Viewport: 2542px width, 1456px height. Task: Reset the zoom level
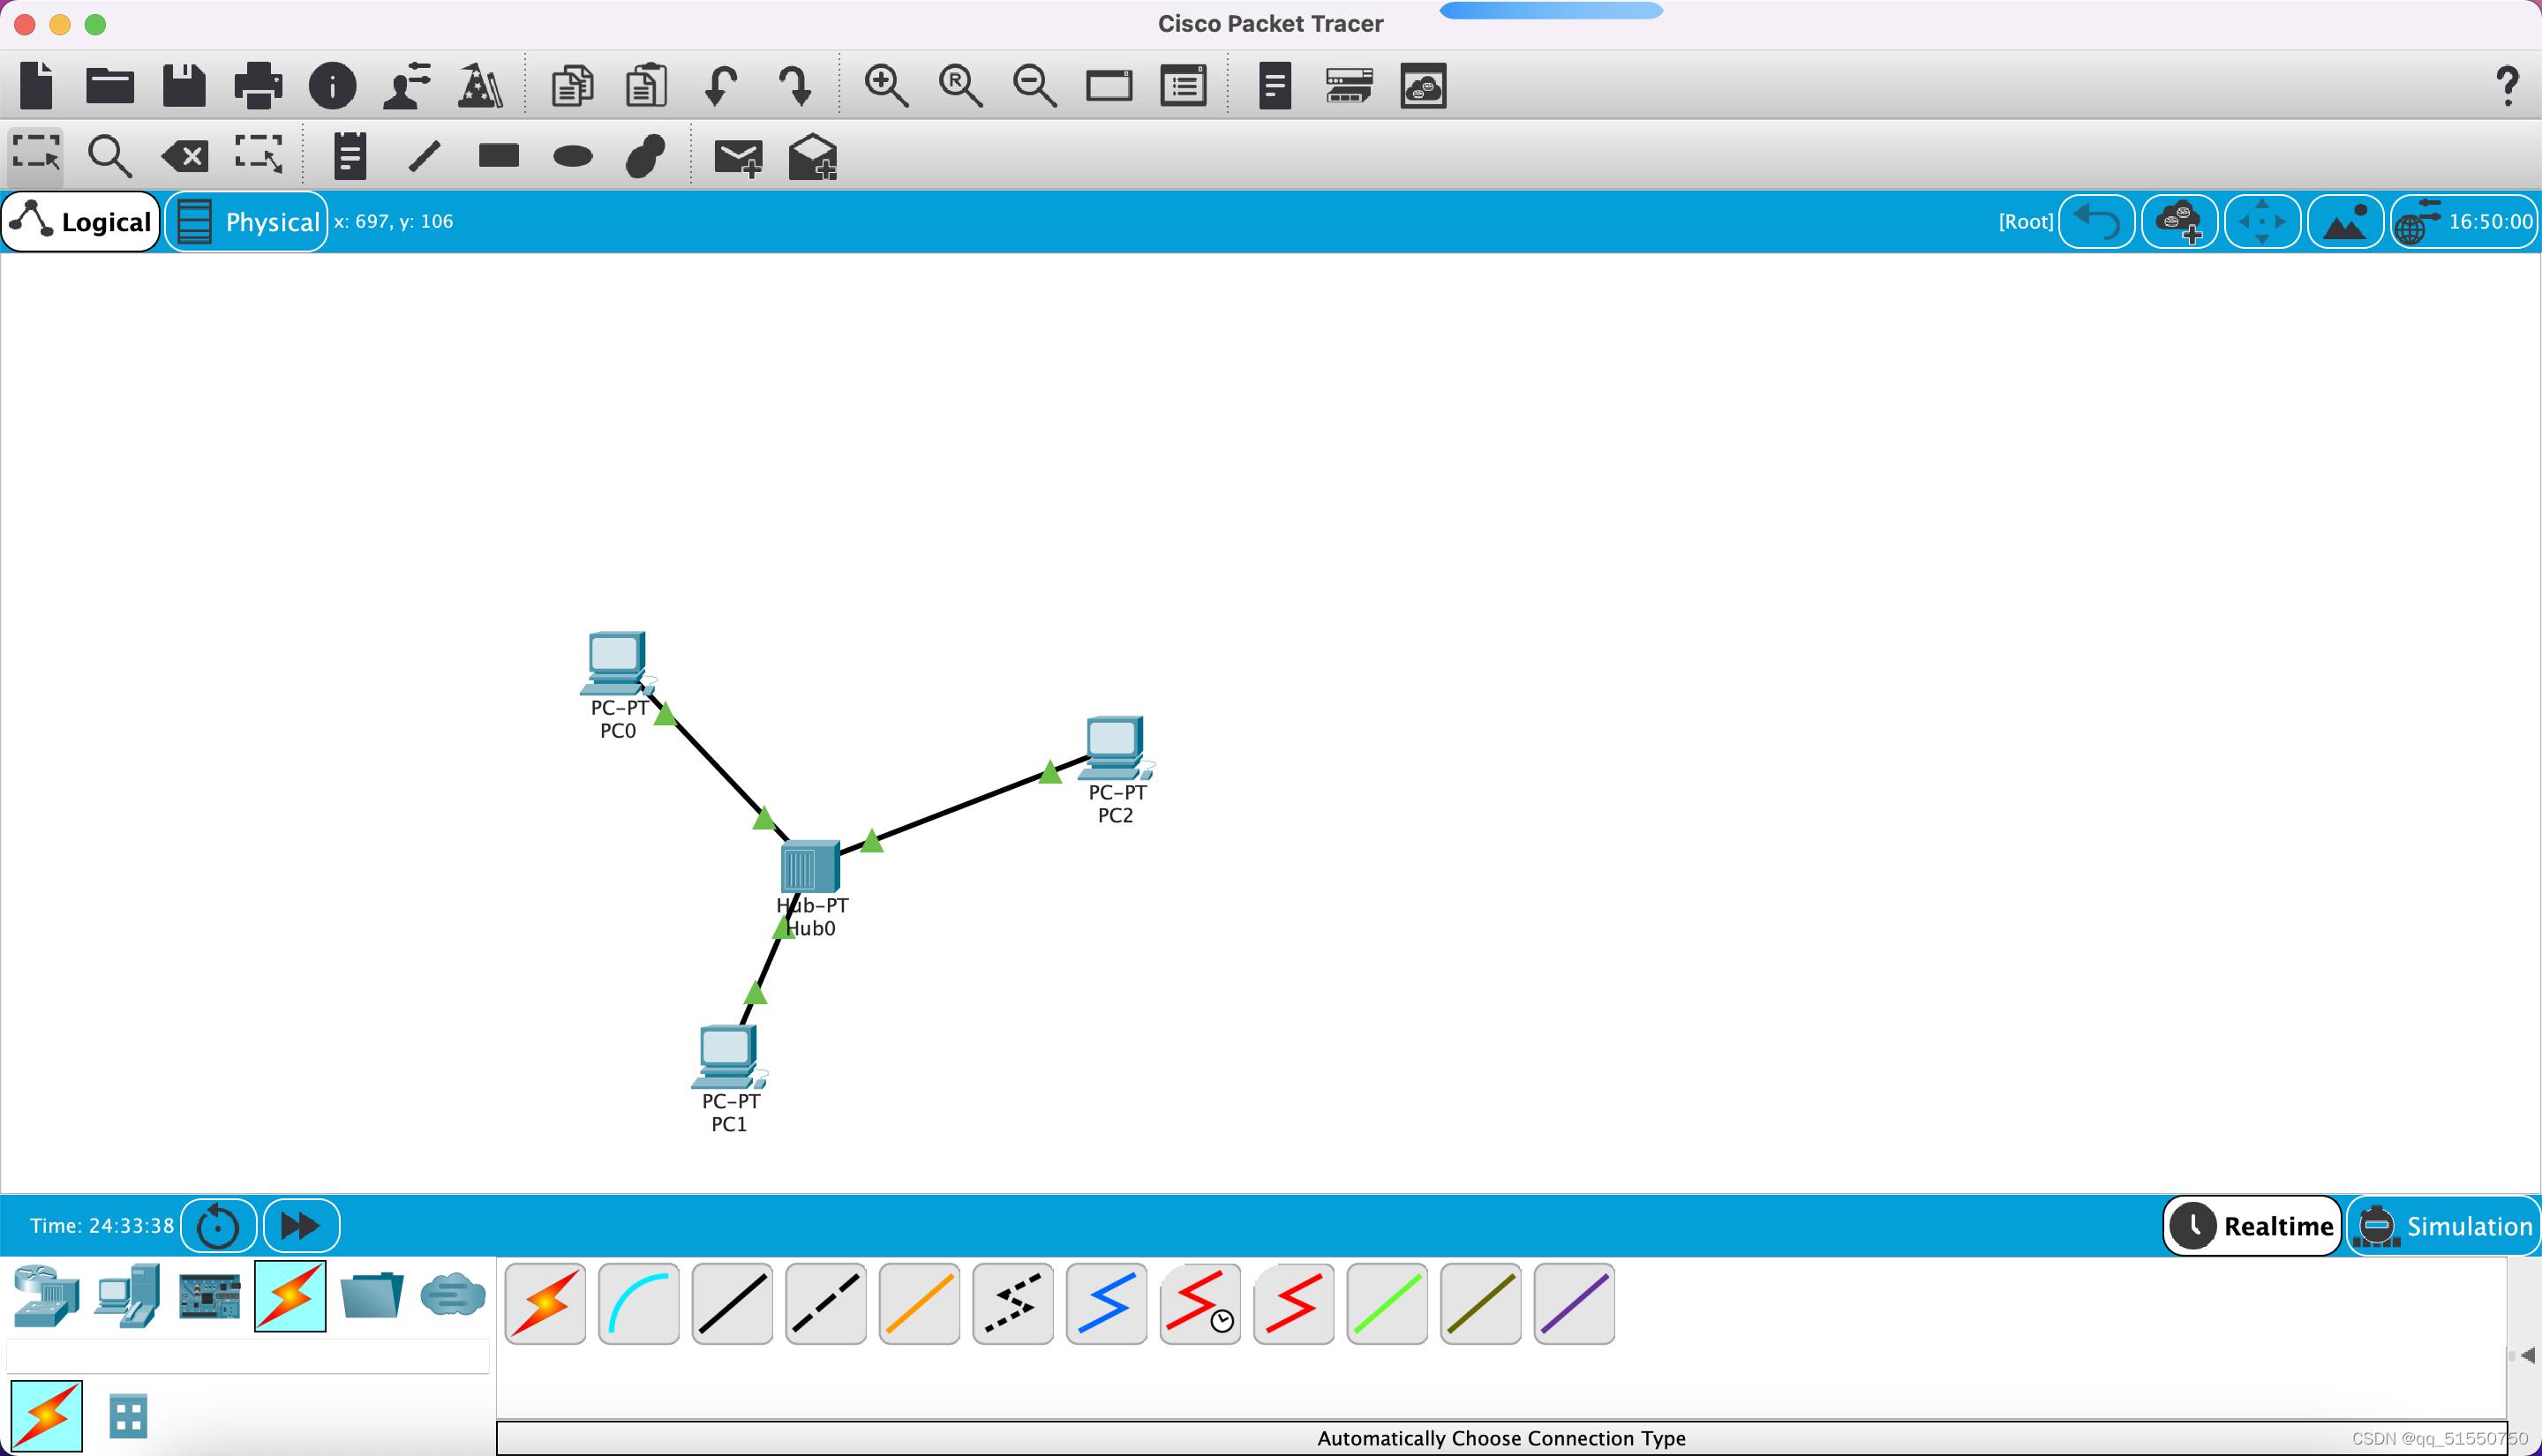960,85
